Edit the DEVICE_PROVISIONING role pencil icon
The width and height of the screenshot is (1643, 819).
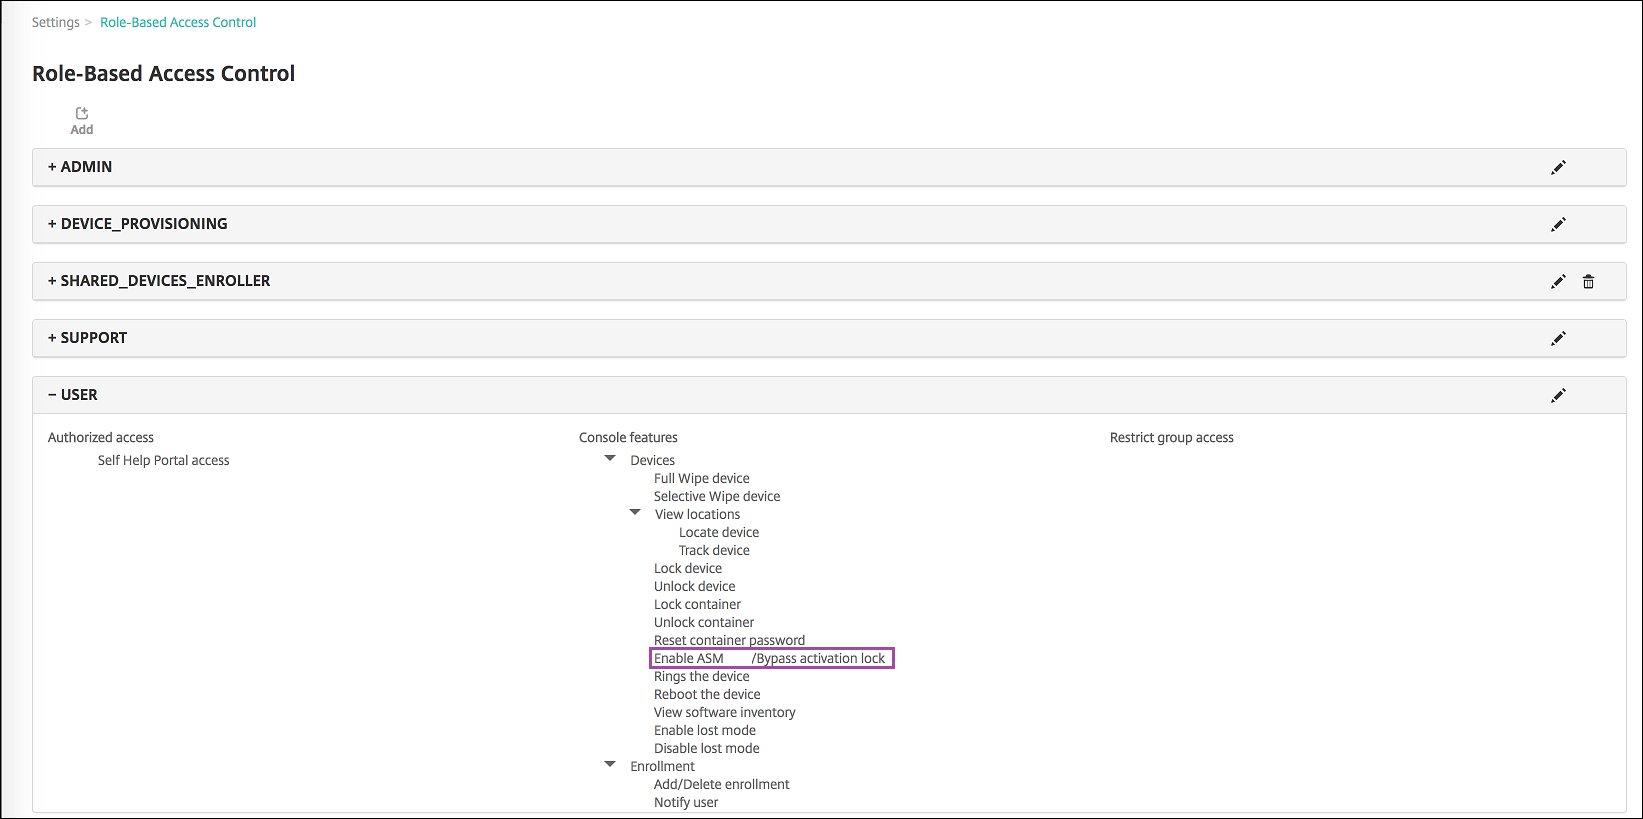pos(1558,225)
